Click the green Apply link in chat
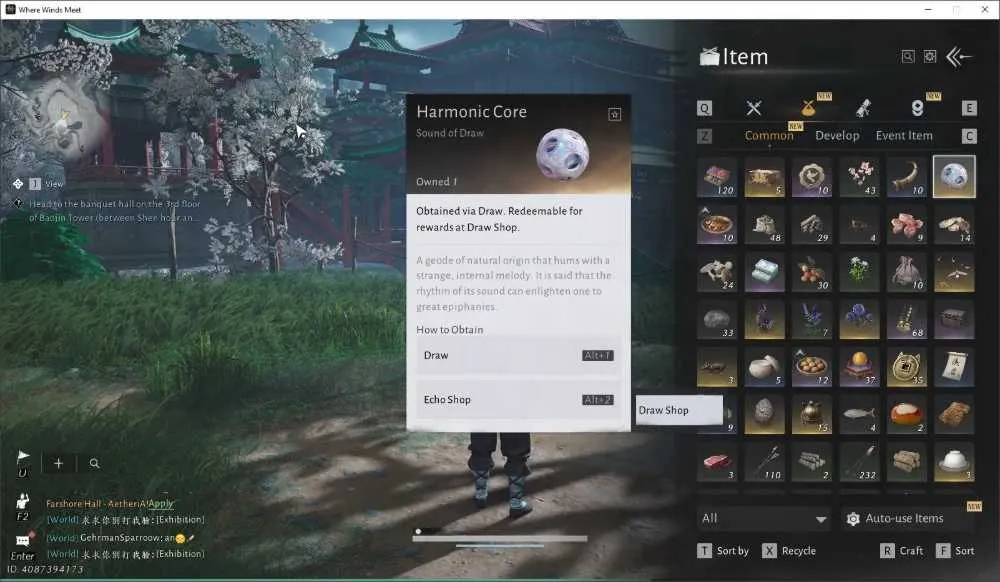This screenshot has width=1000, height=582. point(161,503)
